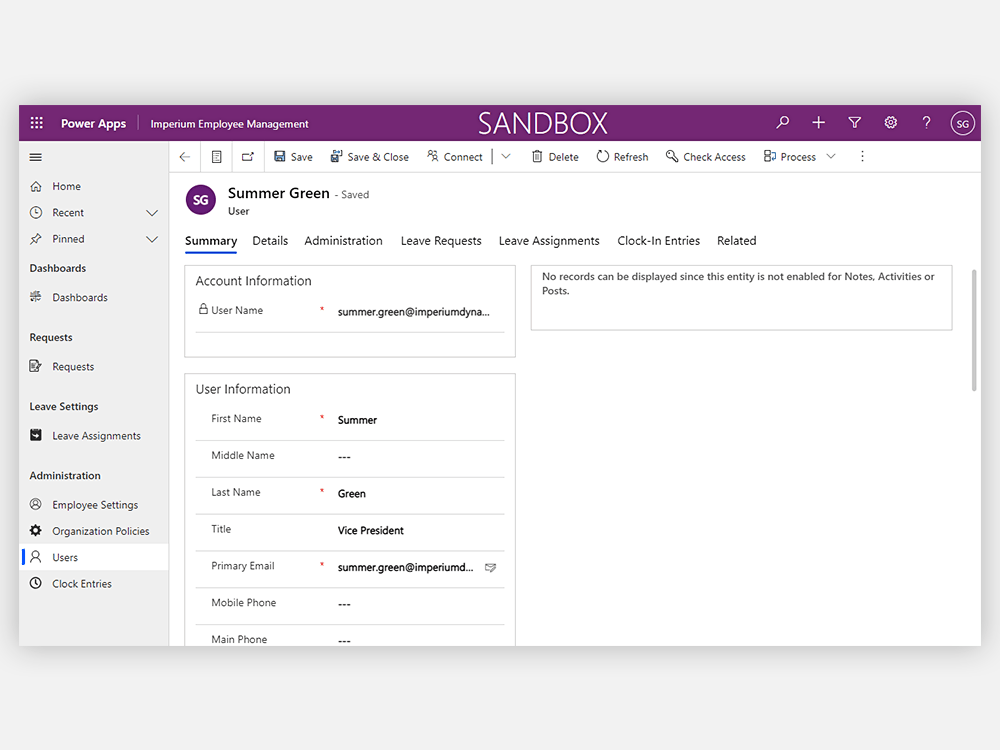Open Clock Entries in sidebar

point(94,584)
